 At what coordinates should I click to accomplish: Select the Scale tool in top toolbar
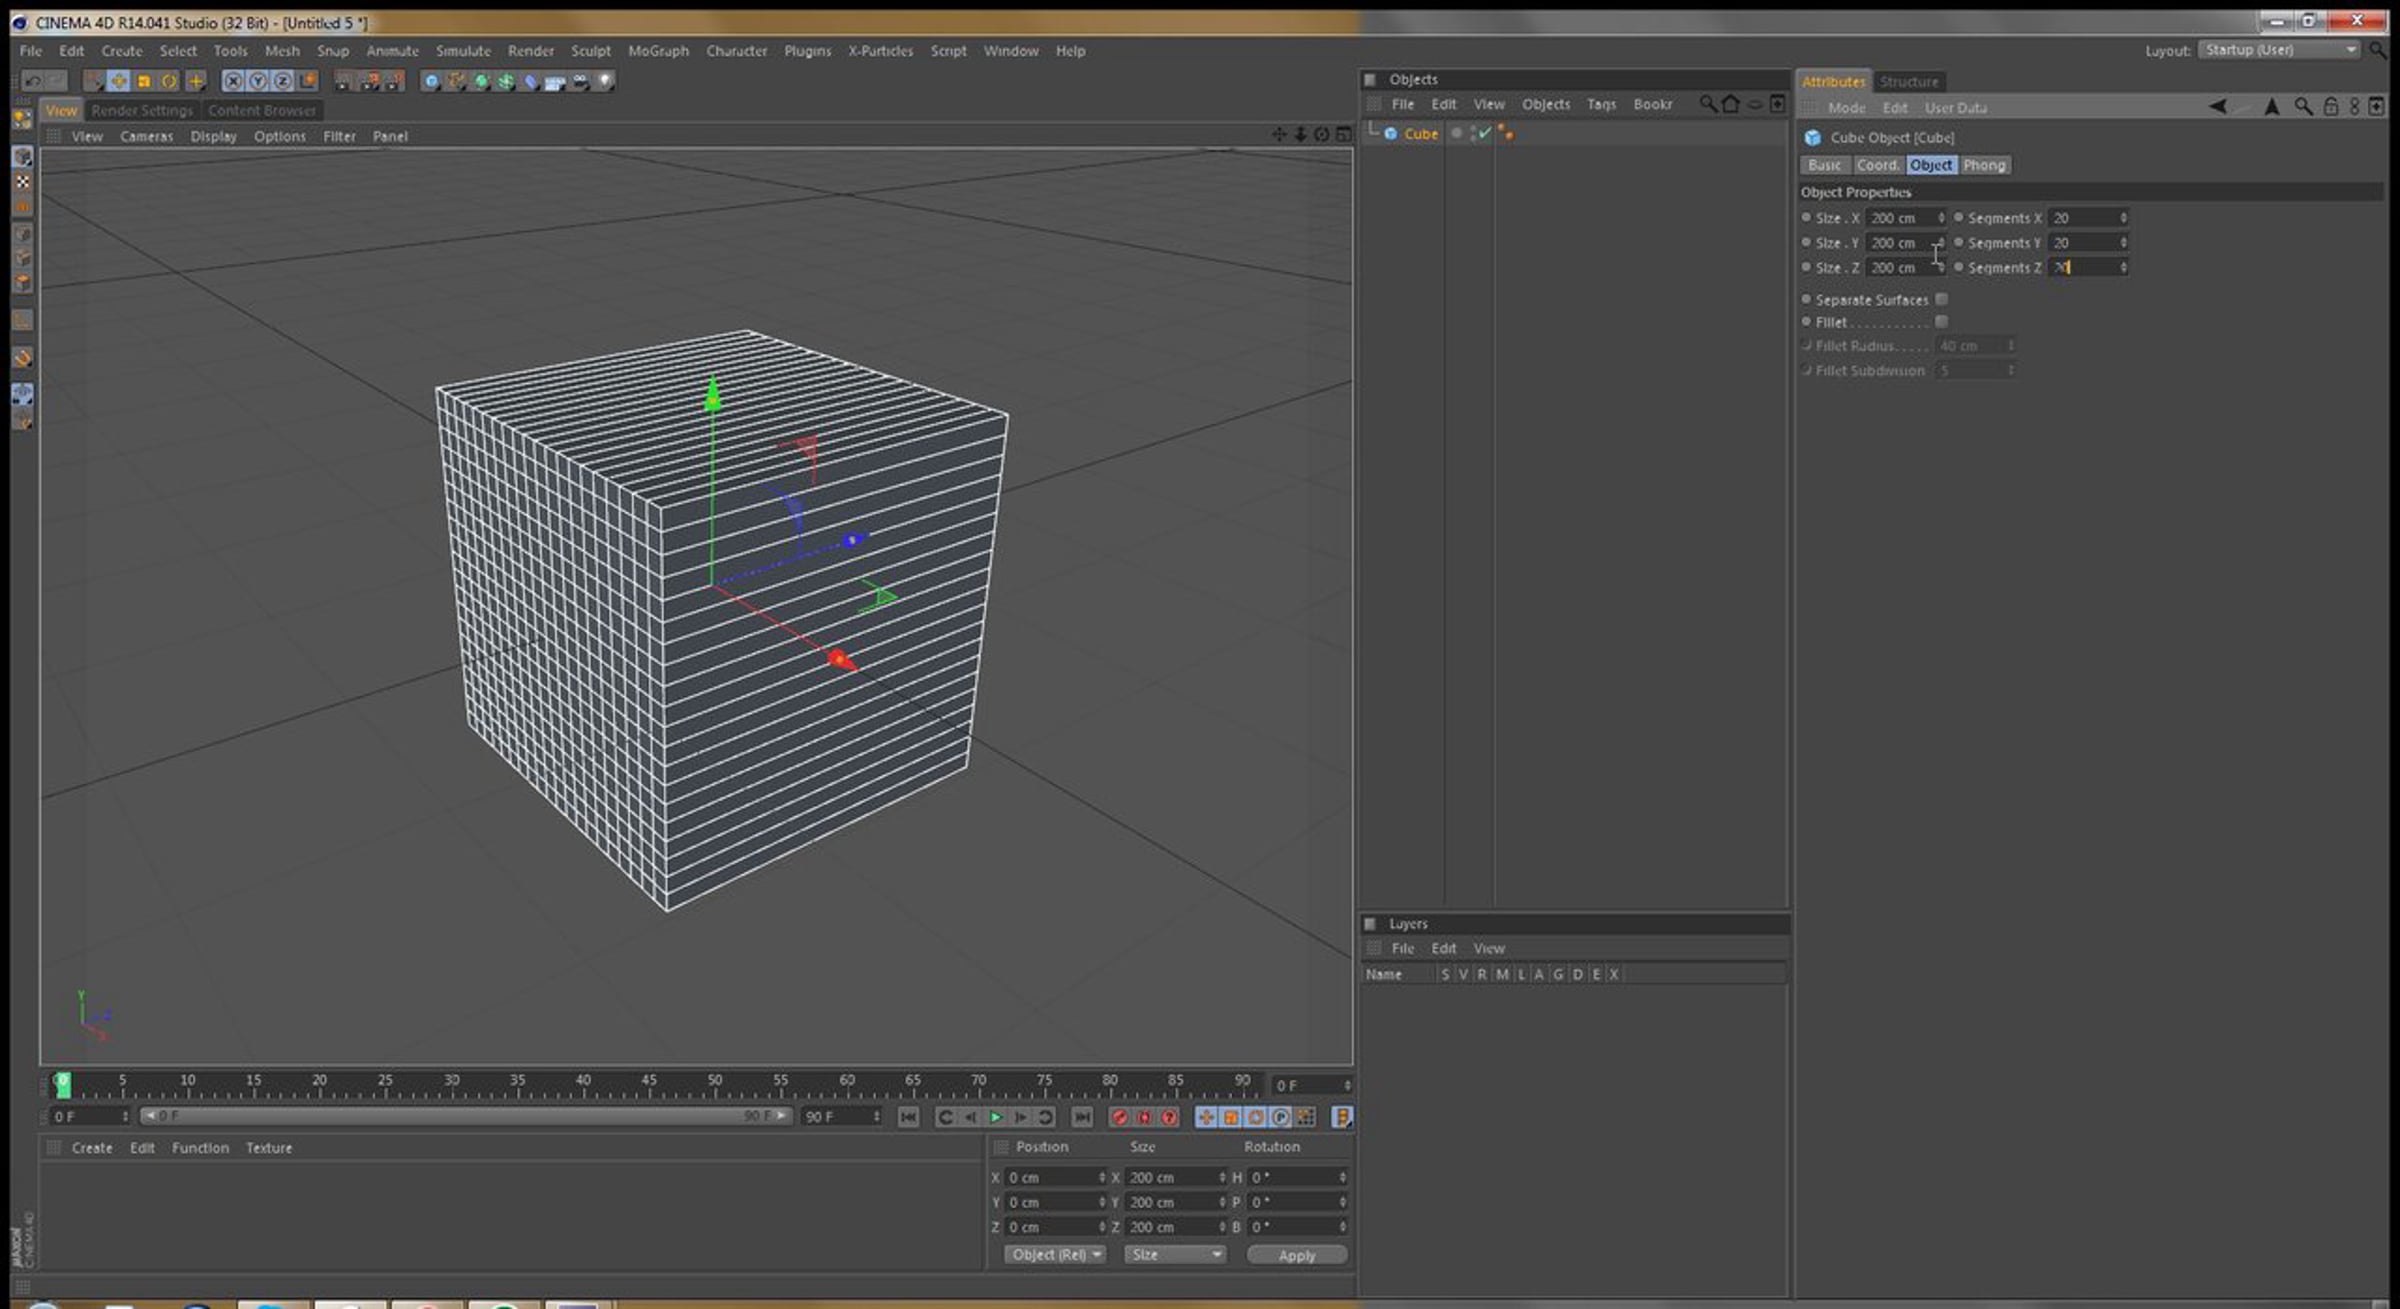[144, 82]
